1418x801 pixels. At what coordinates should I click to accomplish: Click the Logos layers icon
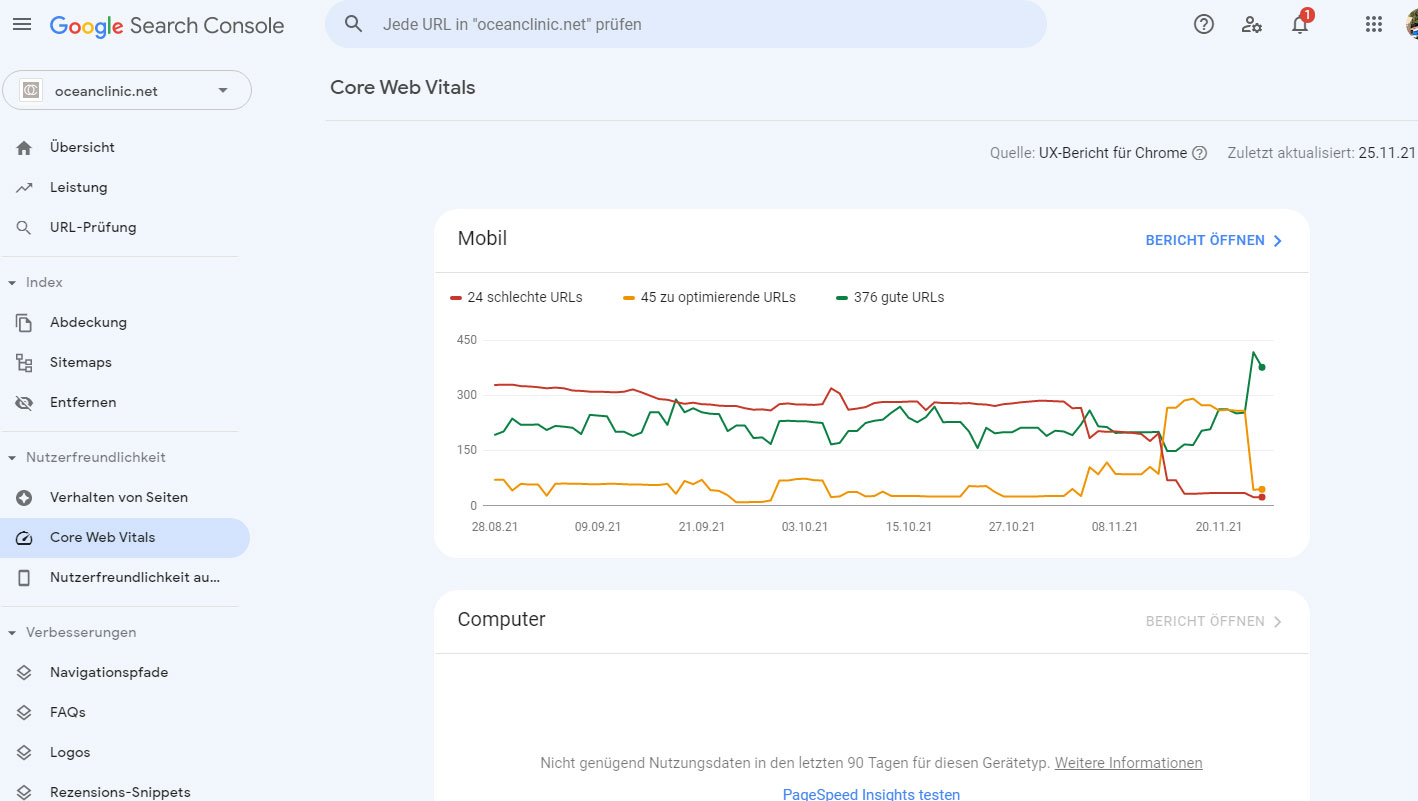click(x=24, y=752)
